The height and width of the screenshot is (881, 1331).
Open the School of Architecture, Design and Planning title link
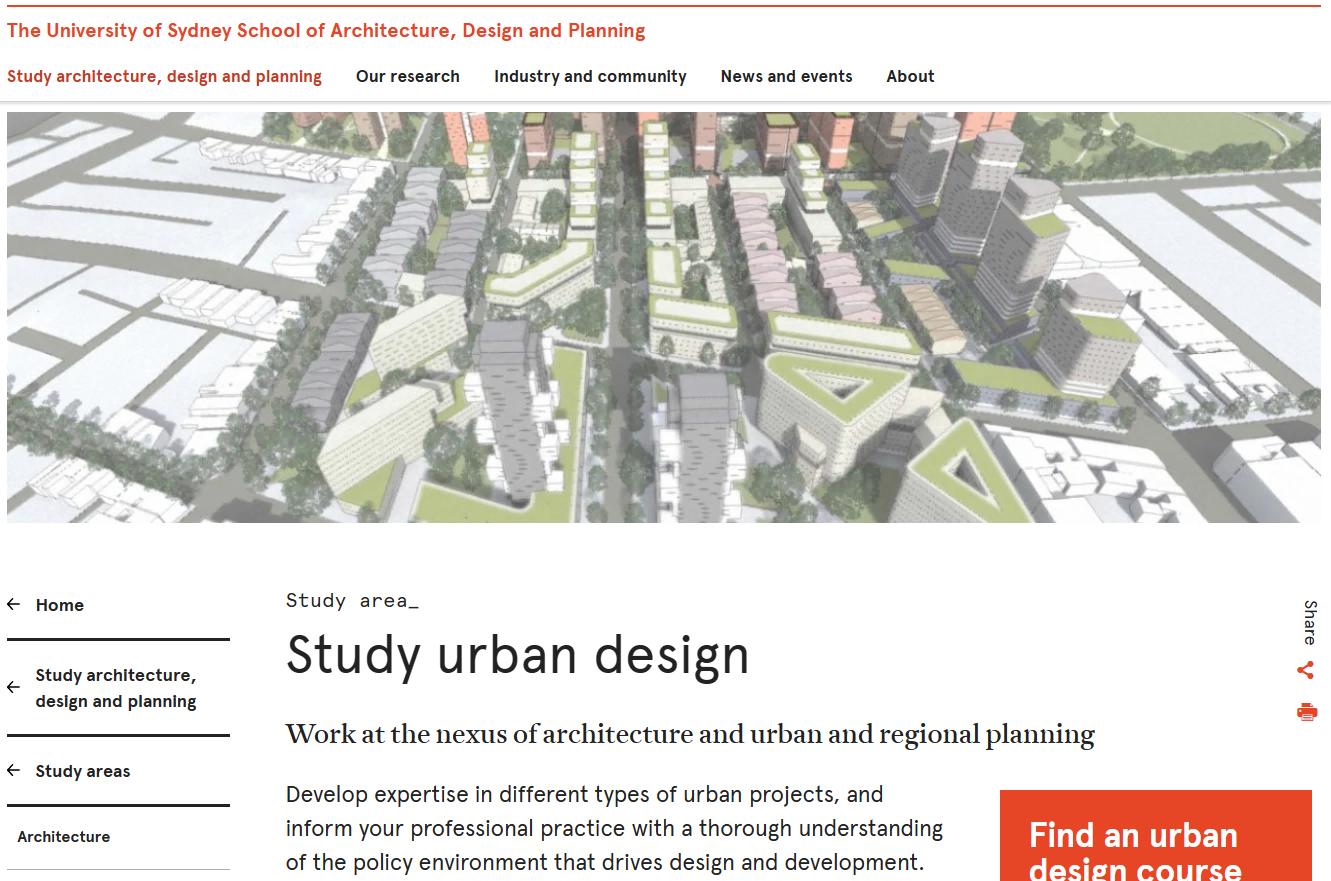coord(326,30)
